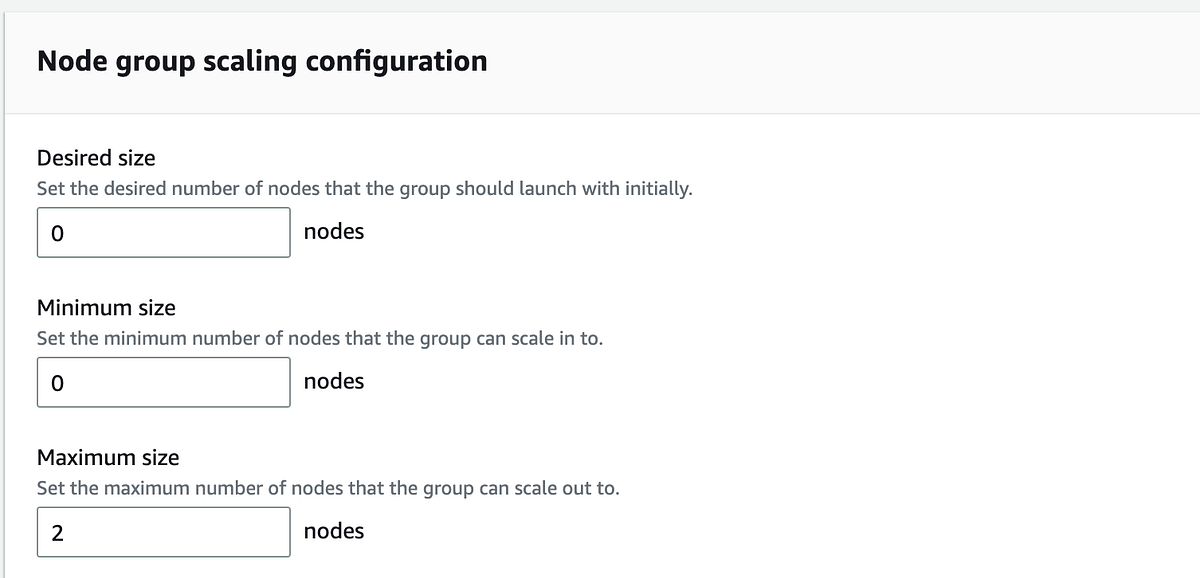Screen dimensions: 1200x578
Task: Select the value 2 in Maximum size box
Action: [x=54, y=531]
